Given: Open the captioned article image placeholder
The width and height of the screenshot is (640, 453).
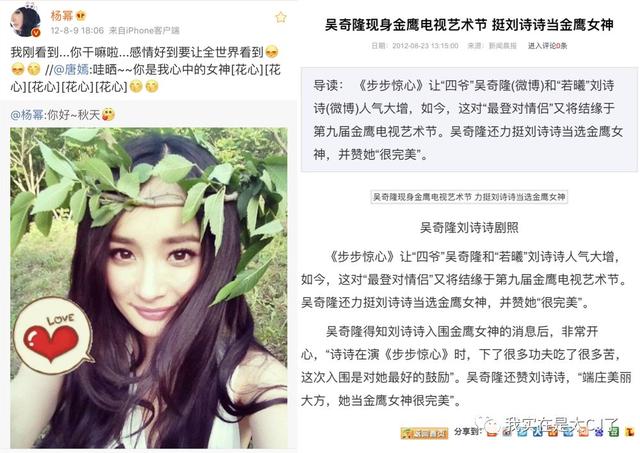Looking at the screenshot, I should (x=469, y=197).
